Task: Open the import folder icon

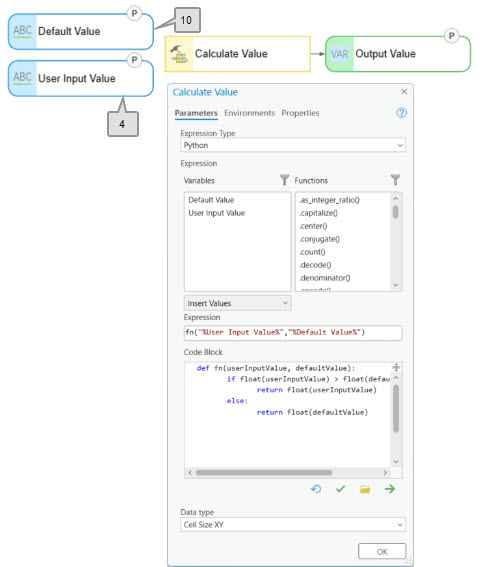Action: click(365, 489)
